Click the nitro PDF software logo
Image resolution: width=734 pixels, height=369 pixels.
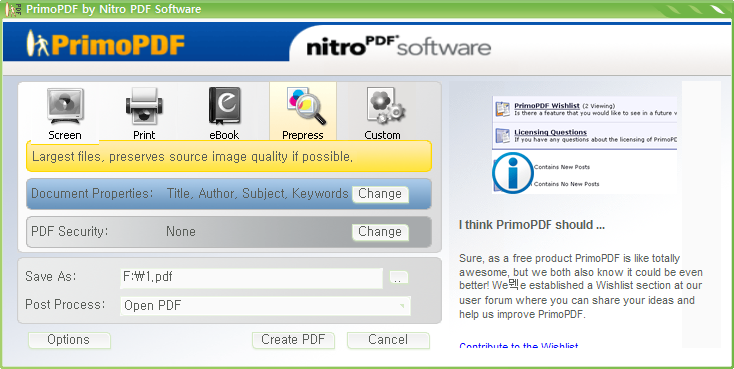pyautogui.click(x=399, y=46)
